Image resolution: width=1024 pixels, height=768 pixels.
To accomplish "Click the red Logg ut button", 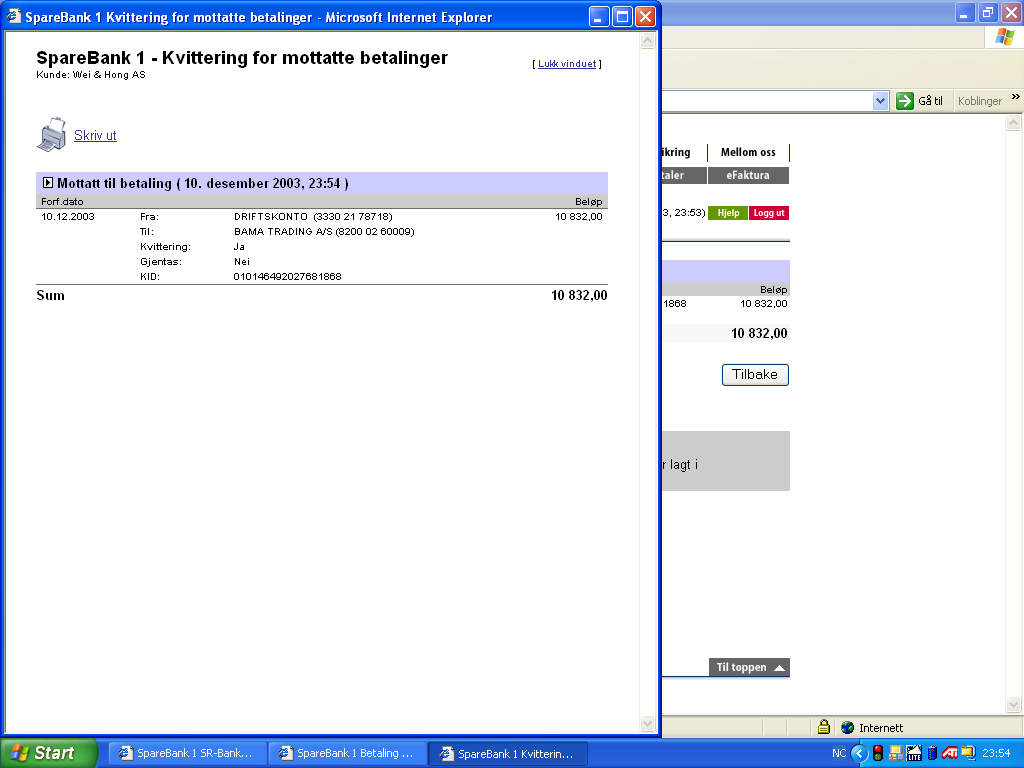I will click(x=769, y=213).
